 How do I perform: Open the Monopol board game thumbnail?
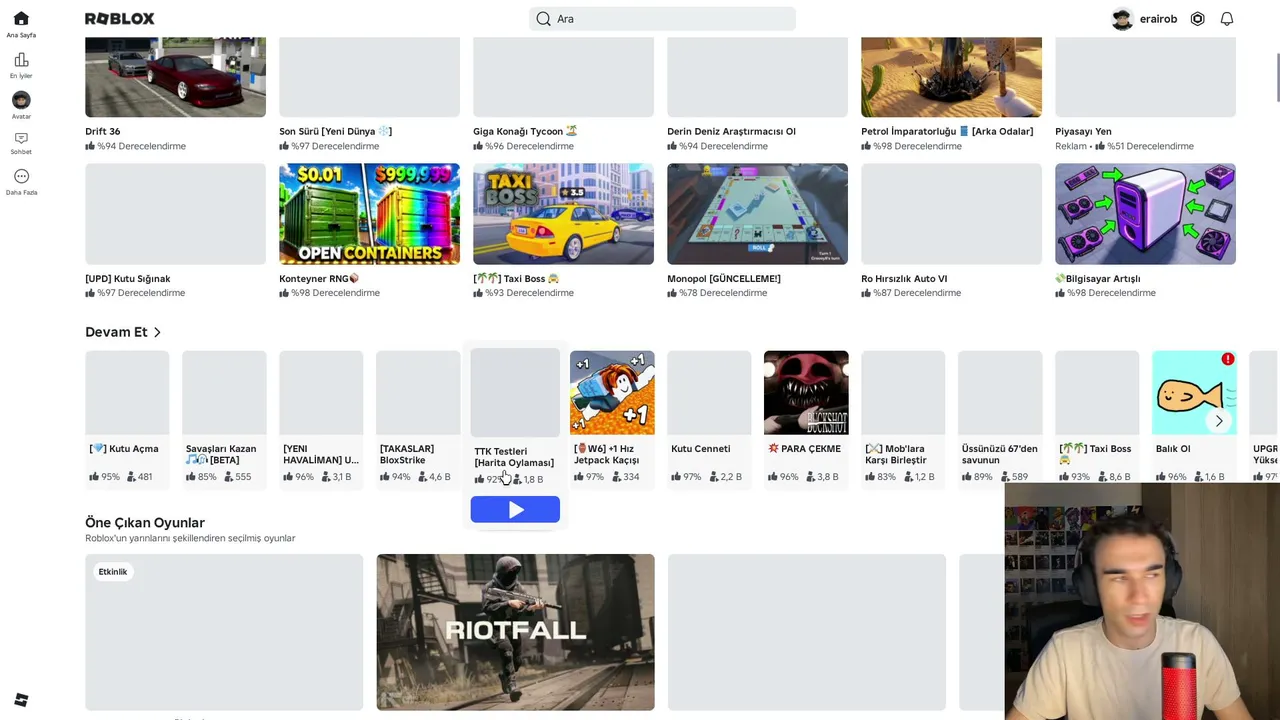pos(757,214)
